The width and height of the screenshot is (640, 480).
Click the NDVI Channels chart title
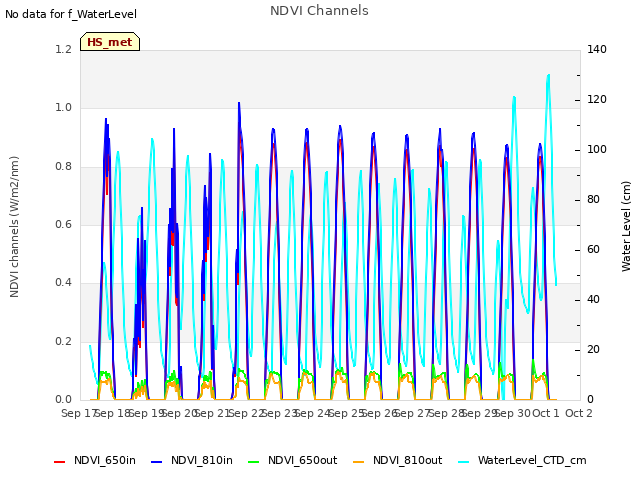pos(319,11)
